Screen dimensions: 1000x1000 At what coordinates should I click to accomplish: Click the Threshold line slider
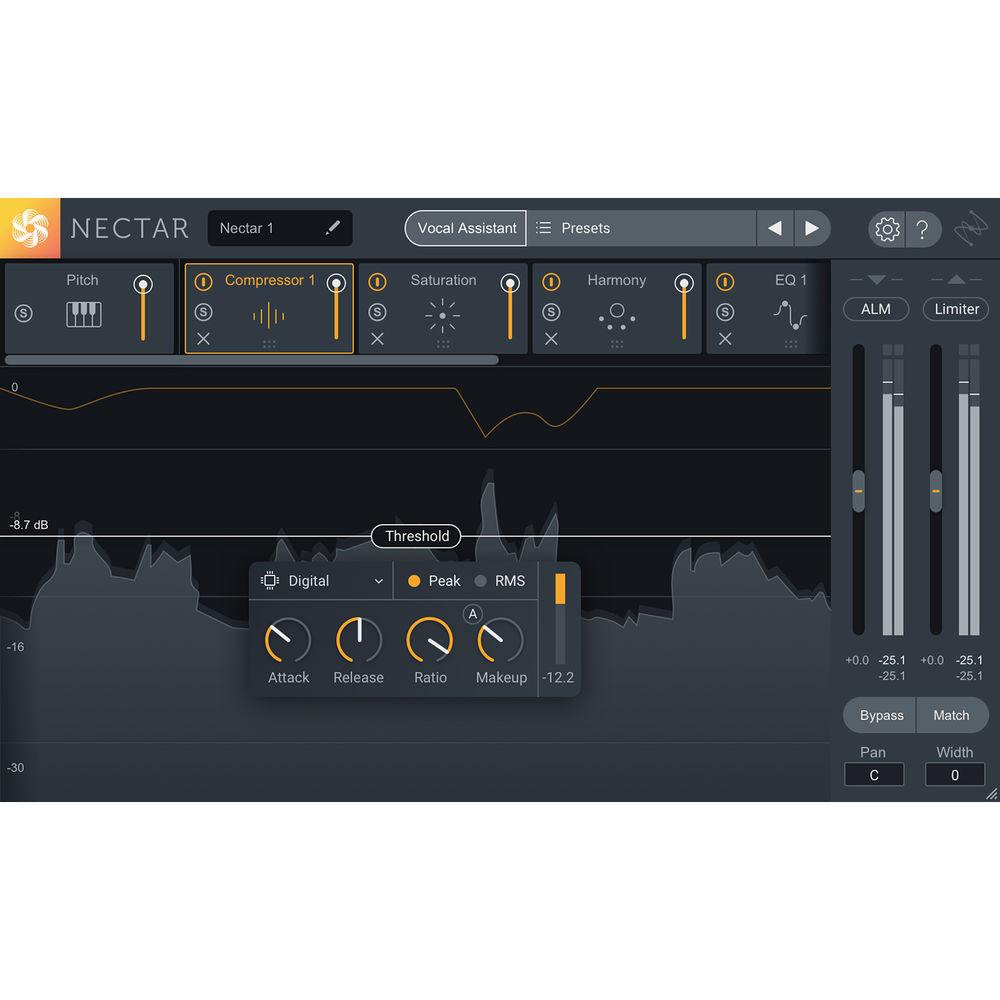[416, 536]
